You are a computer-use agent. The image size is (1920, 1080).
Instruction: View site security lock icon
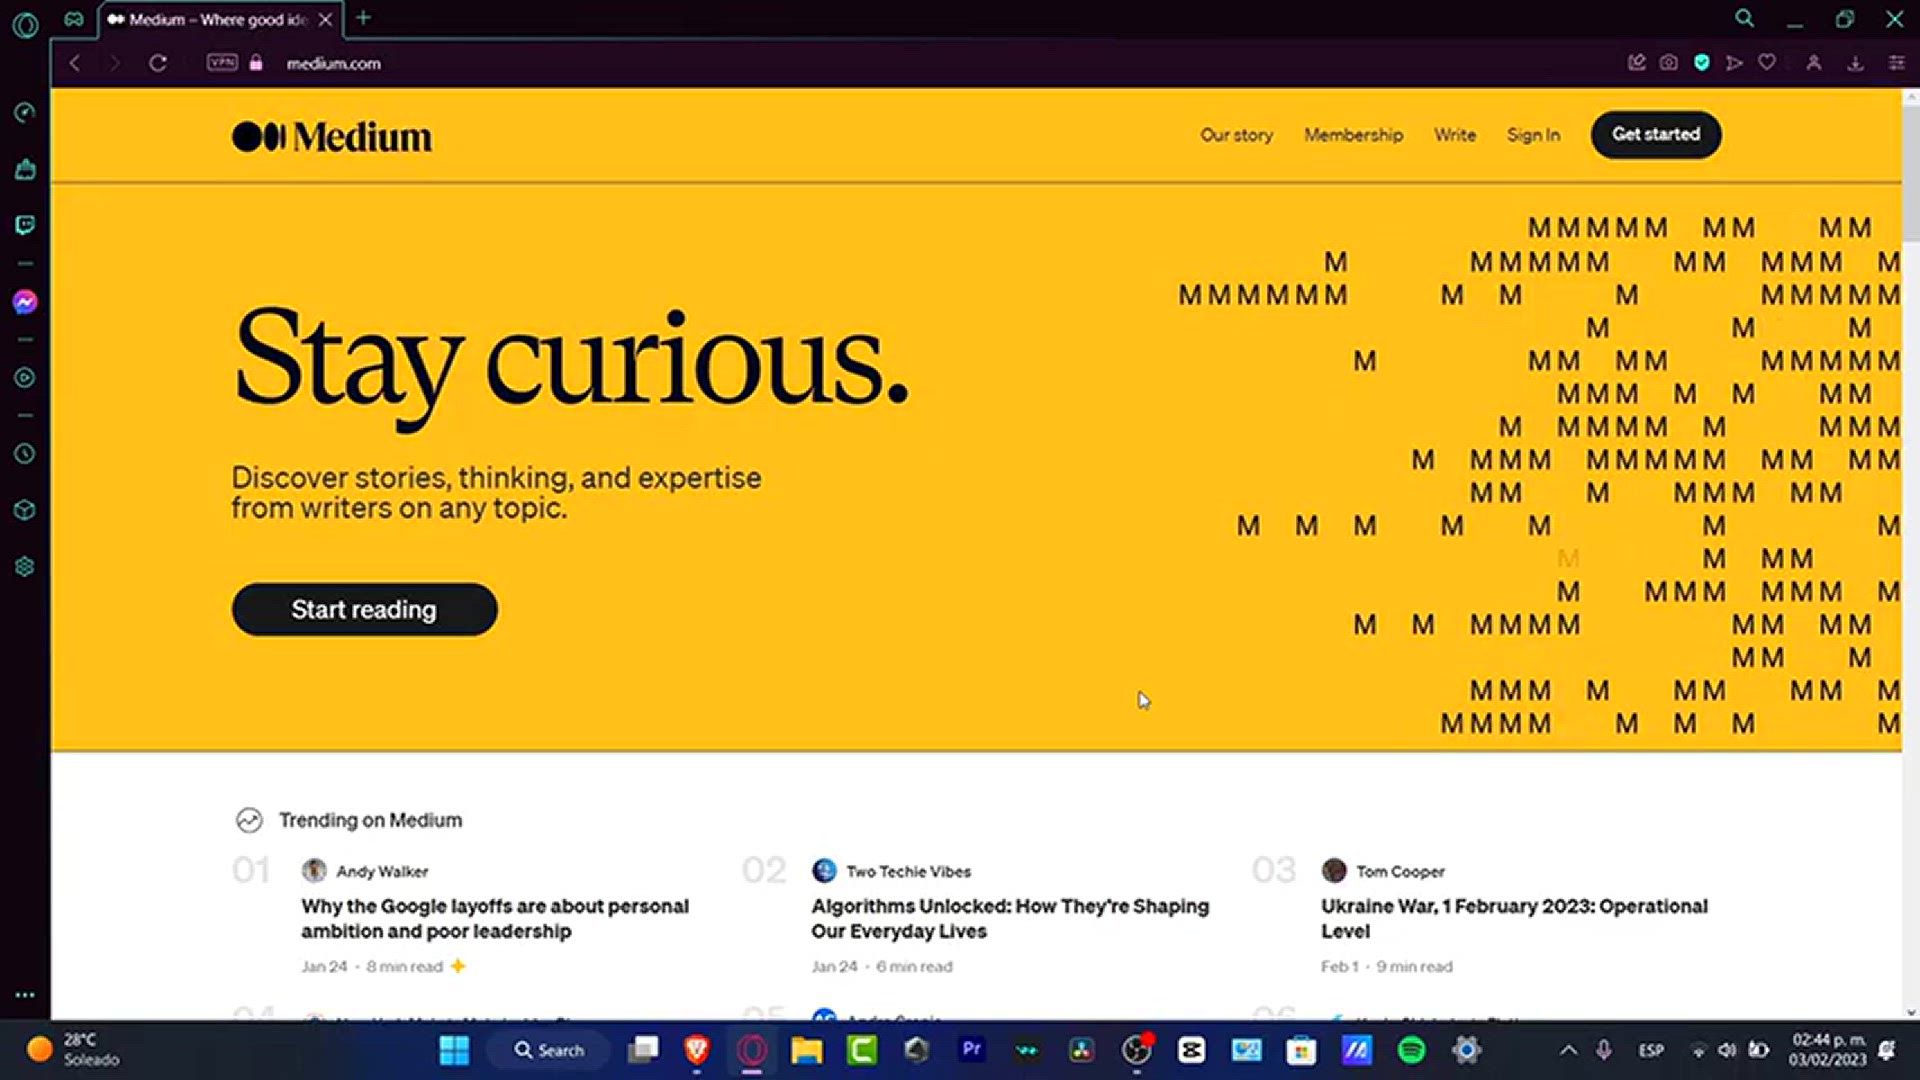click(256, 63)
